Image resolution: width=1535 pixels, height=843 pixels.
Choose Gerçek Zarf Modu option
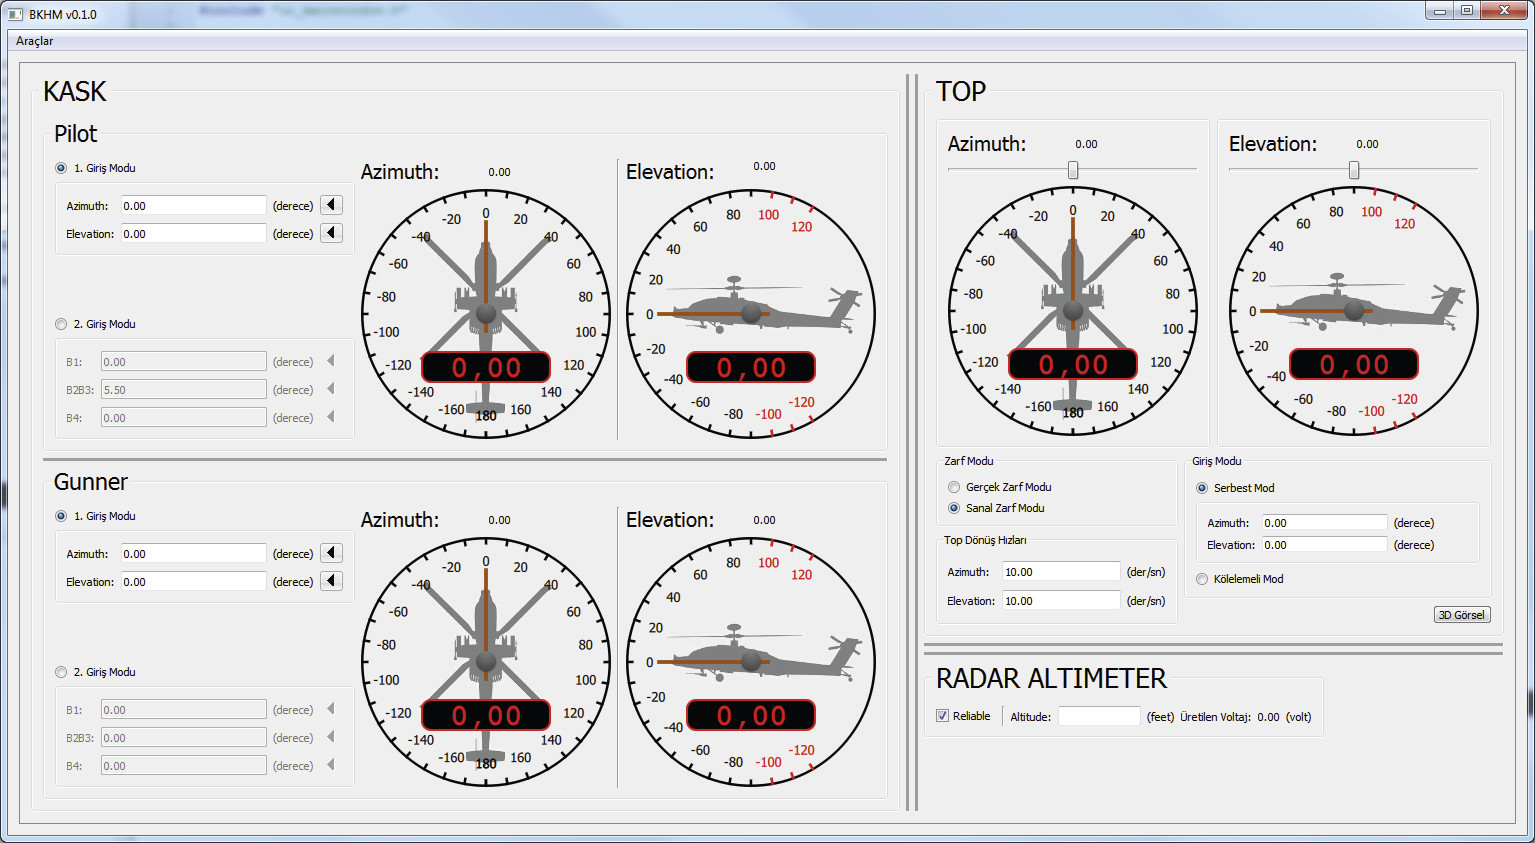pos(953,487)
